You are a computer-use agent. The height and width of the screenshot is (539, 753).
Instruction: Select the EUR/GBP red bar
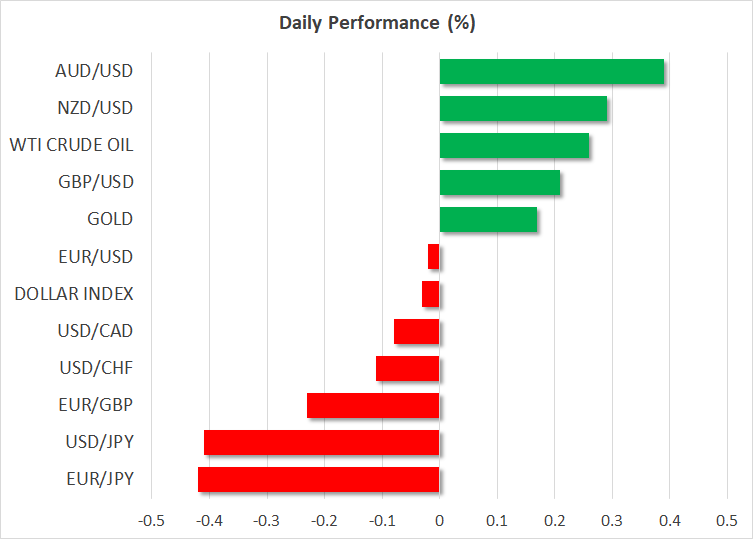pos(373,405)
